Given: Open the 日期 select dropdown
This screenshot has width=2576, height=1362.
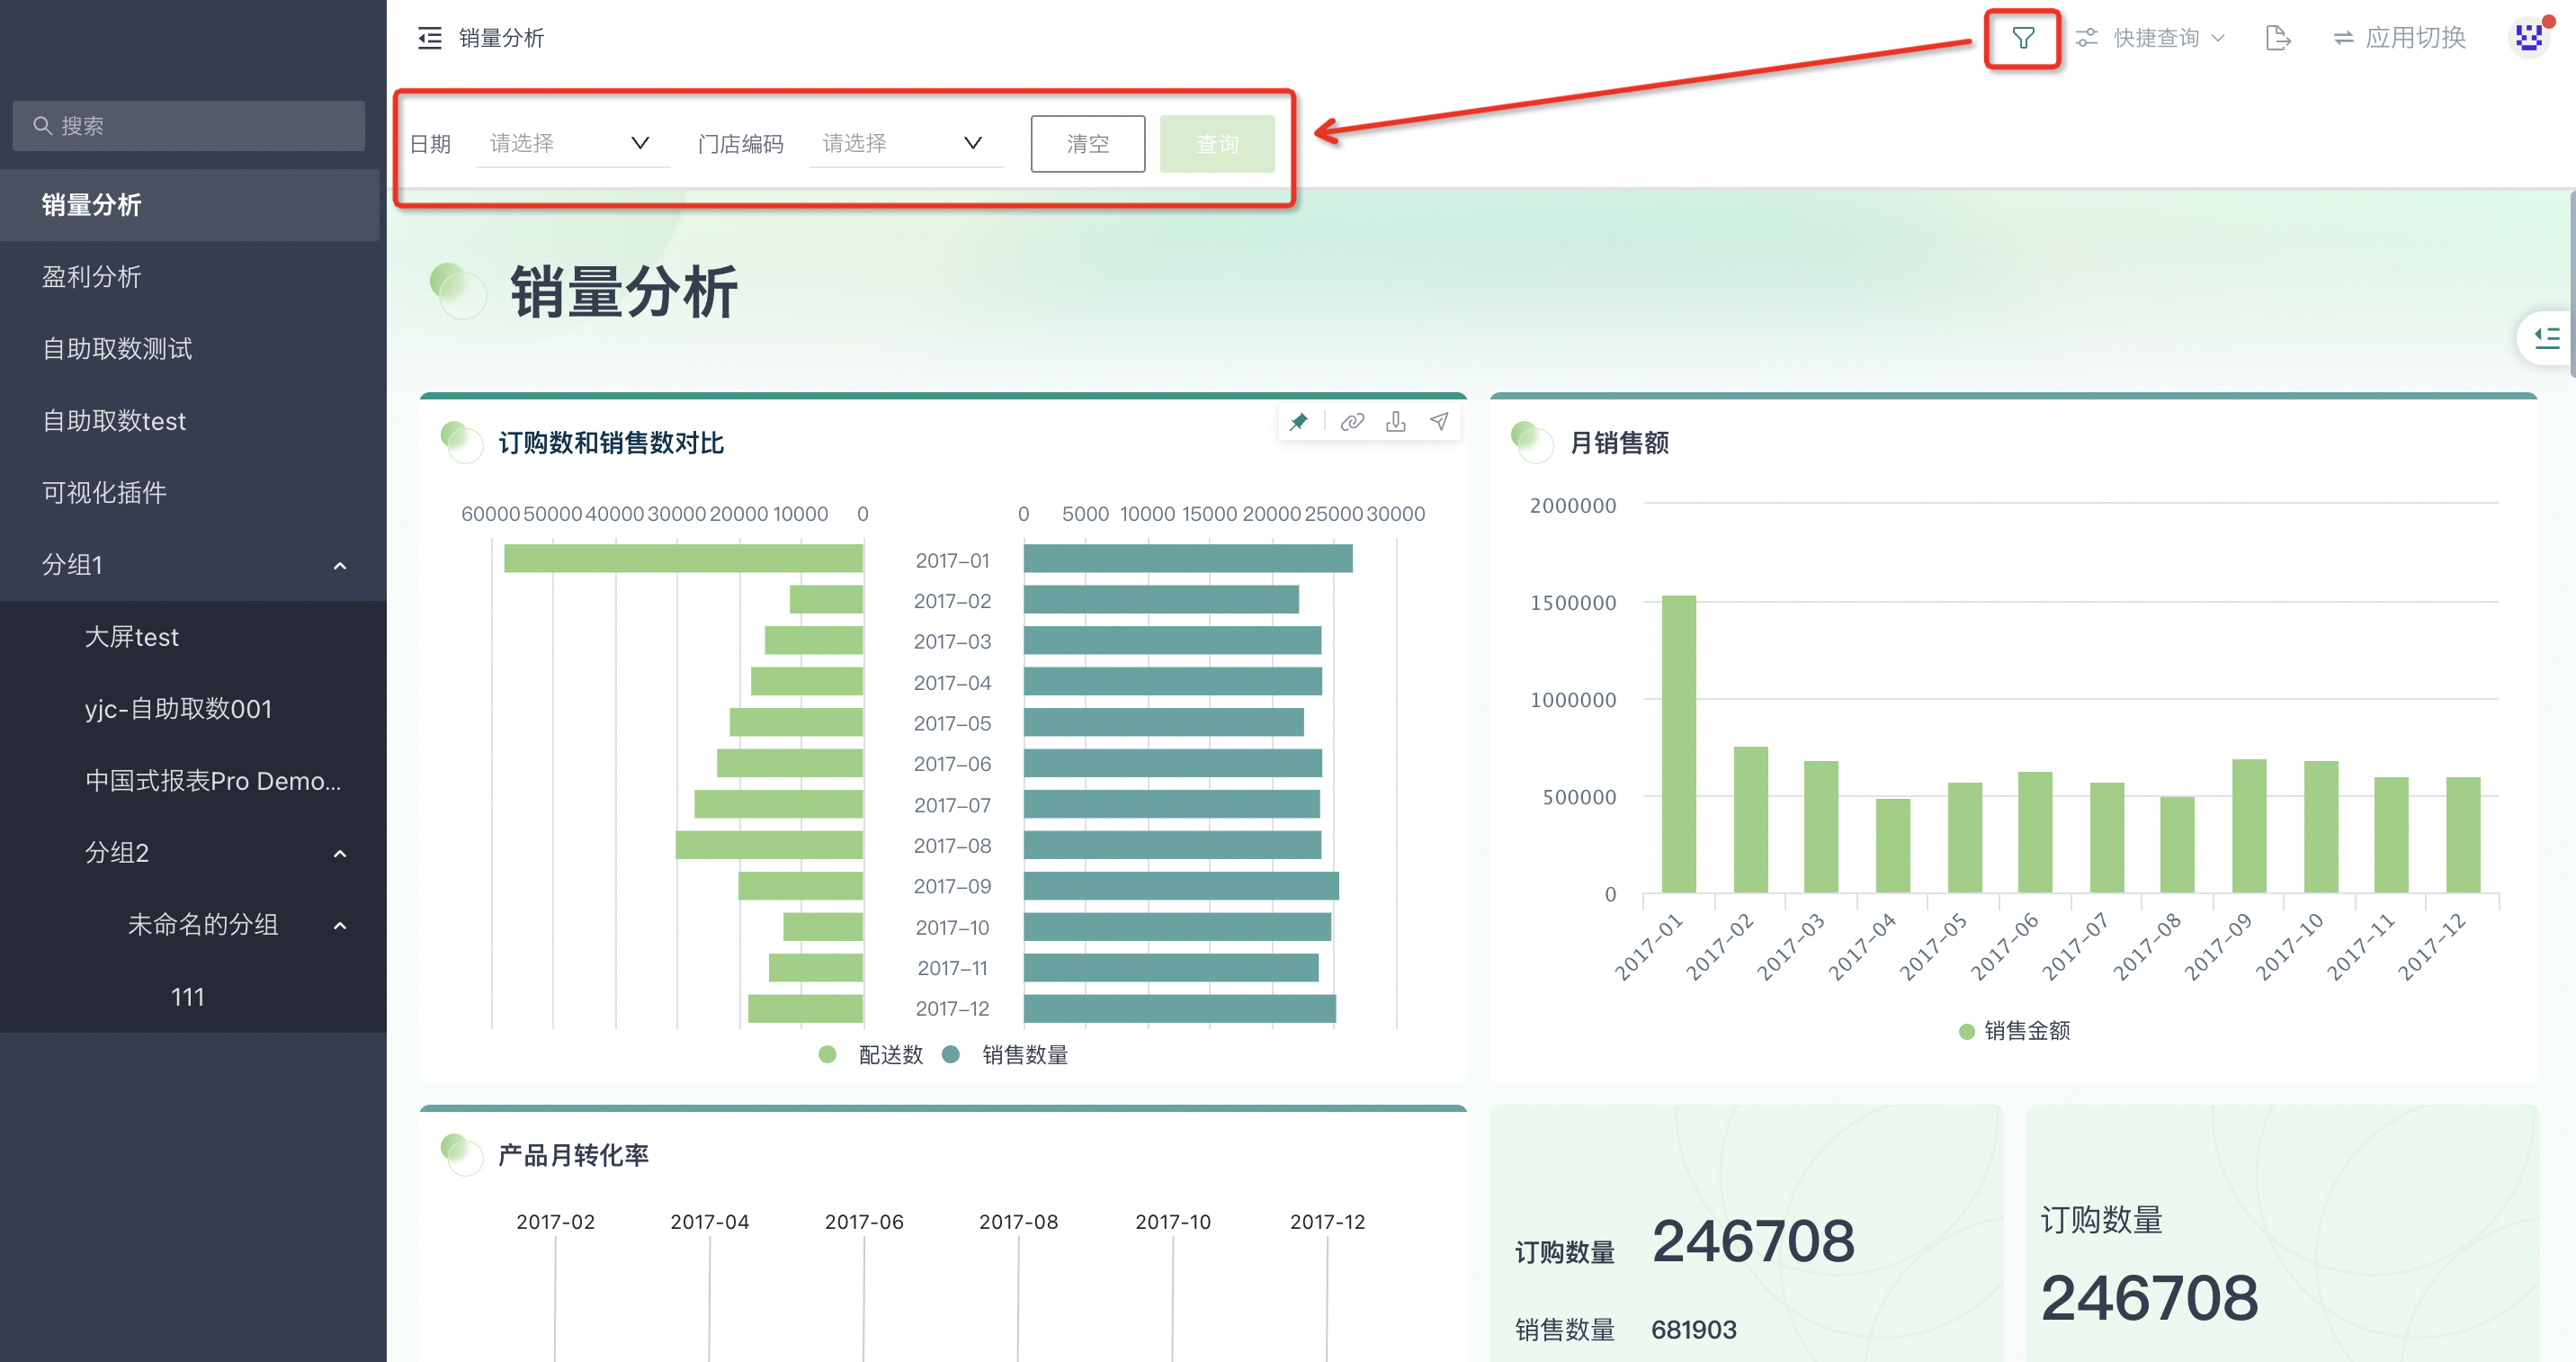Looking at the screenshot, I should 572,143.
